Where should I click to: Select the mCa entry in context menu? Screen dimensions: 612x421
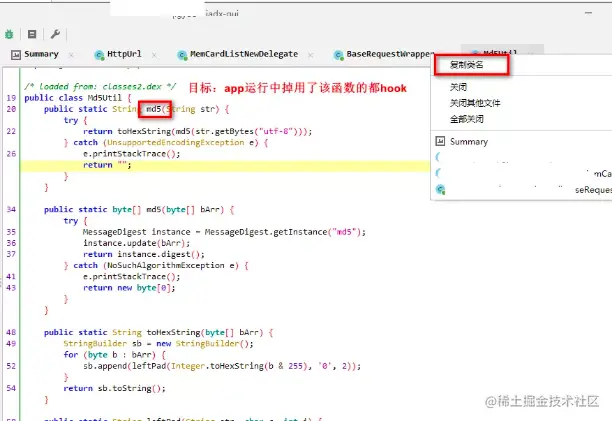point(603,174)
